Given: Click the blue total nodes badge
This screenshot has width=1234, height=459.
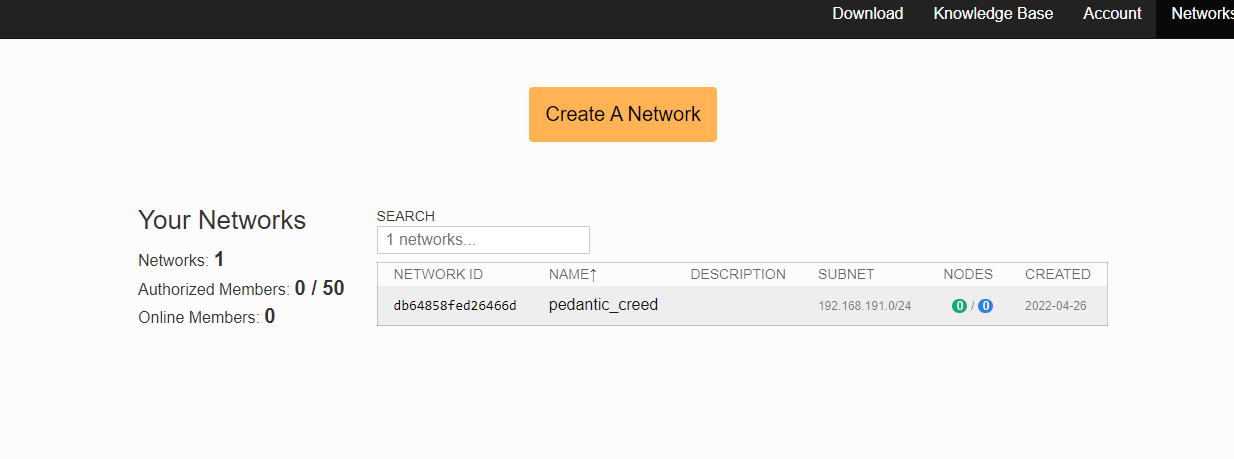Looking at the screenshot, I should 985,306.
